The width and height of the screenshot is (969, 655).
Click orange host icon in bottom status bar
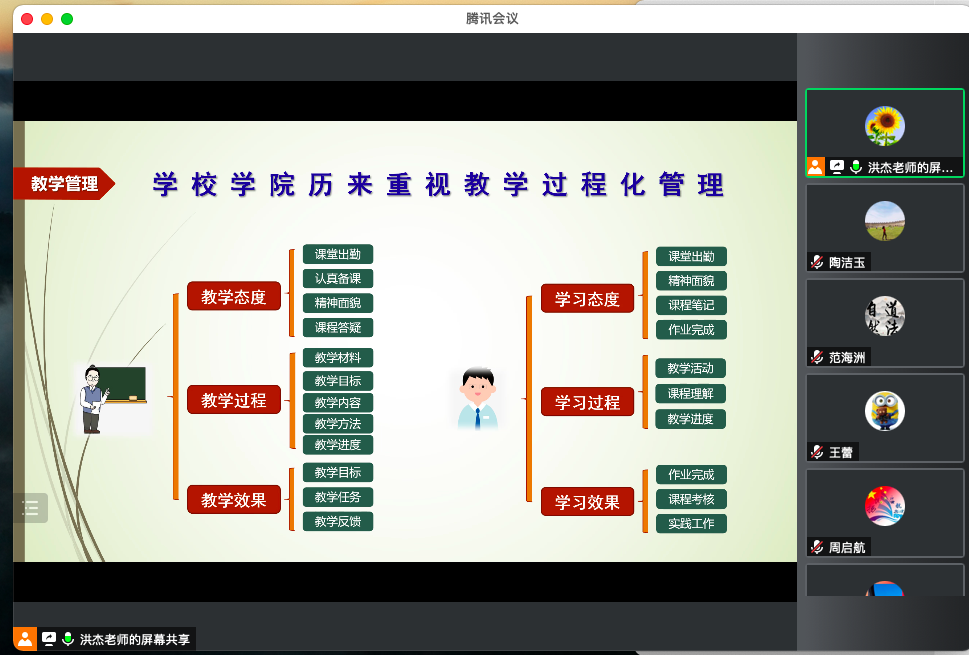click(x=25, y=639)
